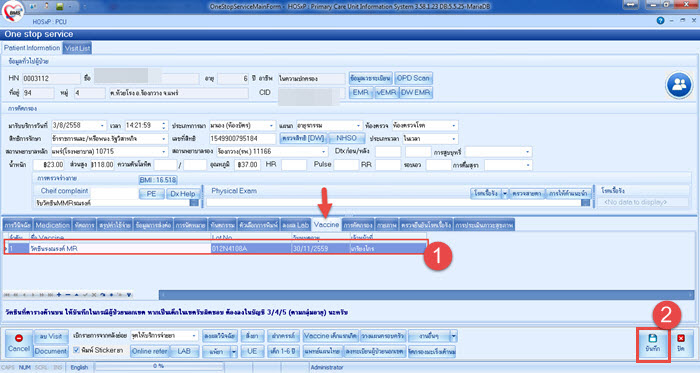Click the save disk icon button
Image resolution: width=700 pixels, height=373 pixels.
click(653, 344)
